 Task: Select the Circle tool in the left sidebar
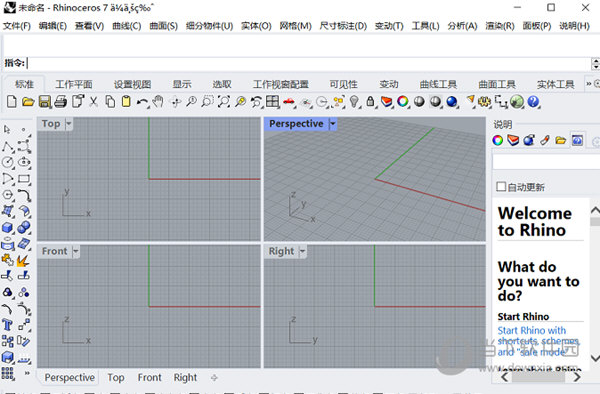click(8, 162)
